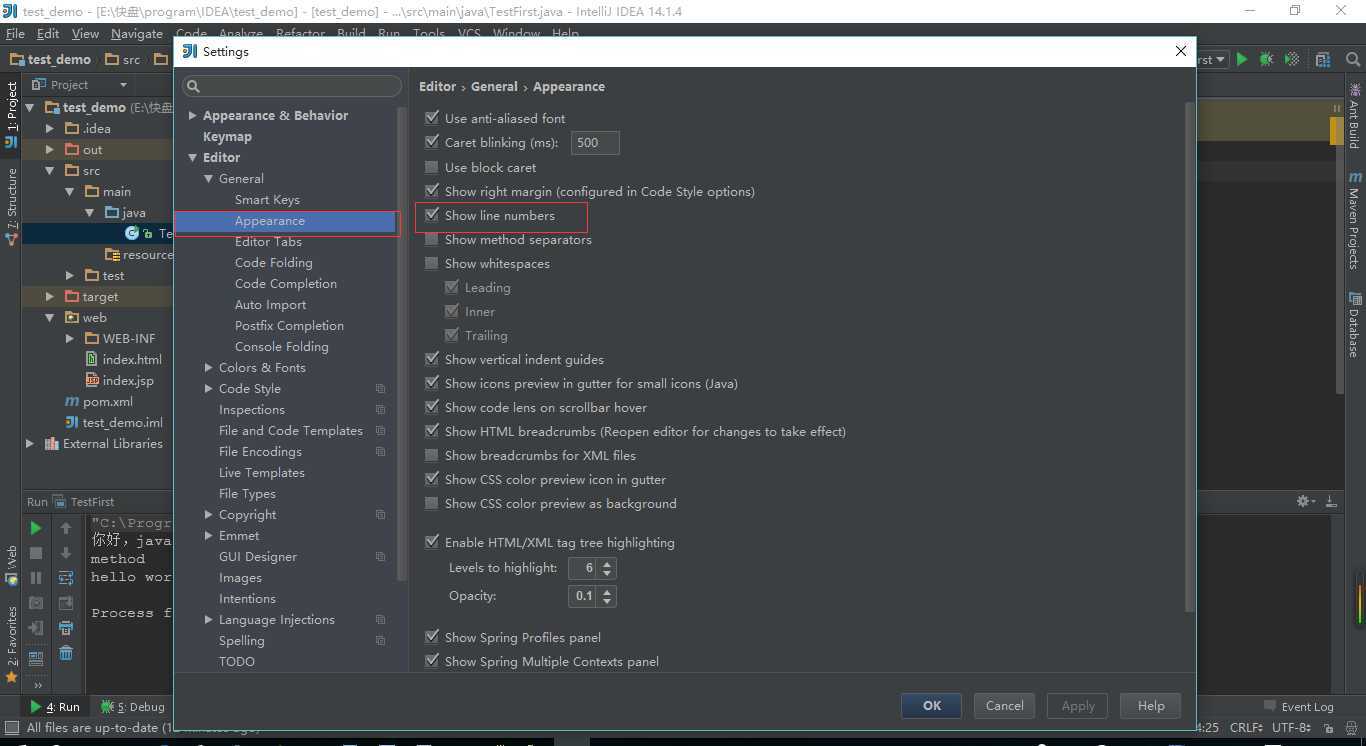
Task: Click Cancel in Settings dialog
Action: pos(1004,705)
